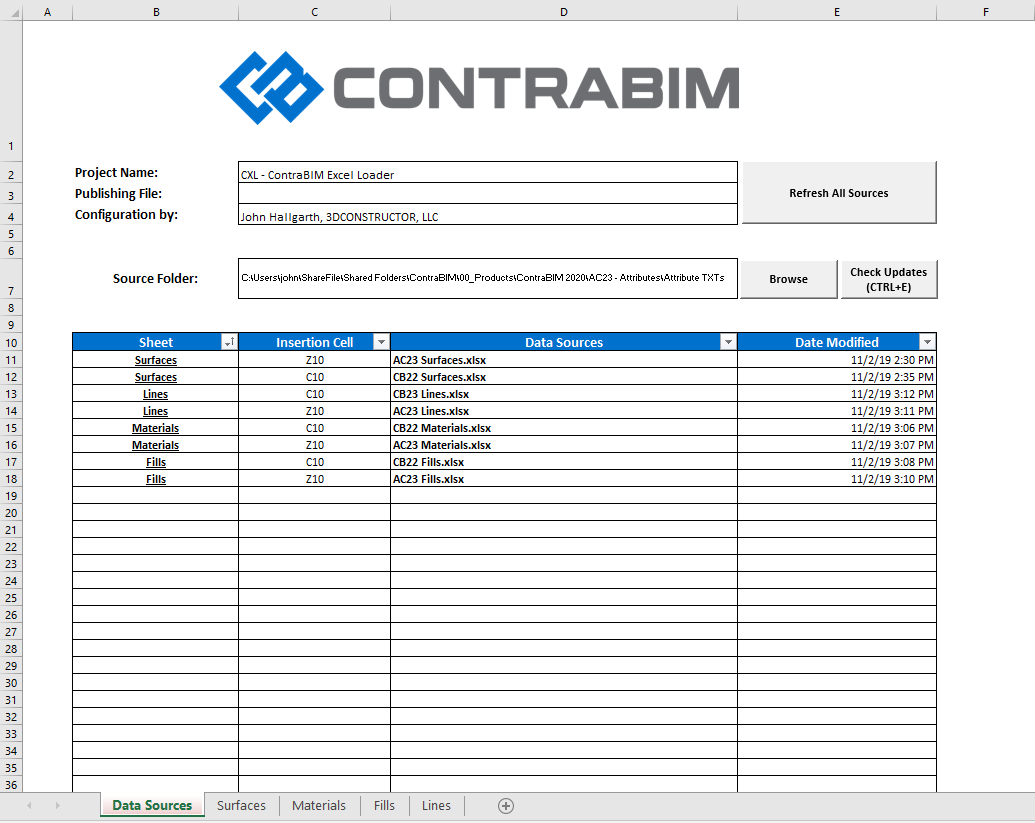Open the Sheet column filter dropdown
Screen dimensions: 1035x823
tap(229, 342)
